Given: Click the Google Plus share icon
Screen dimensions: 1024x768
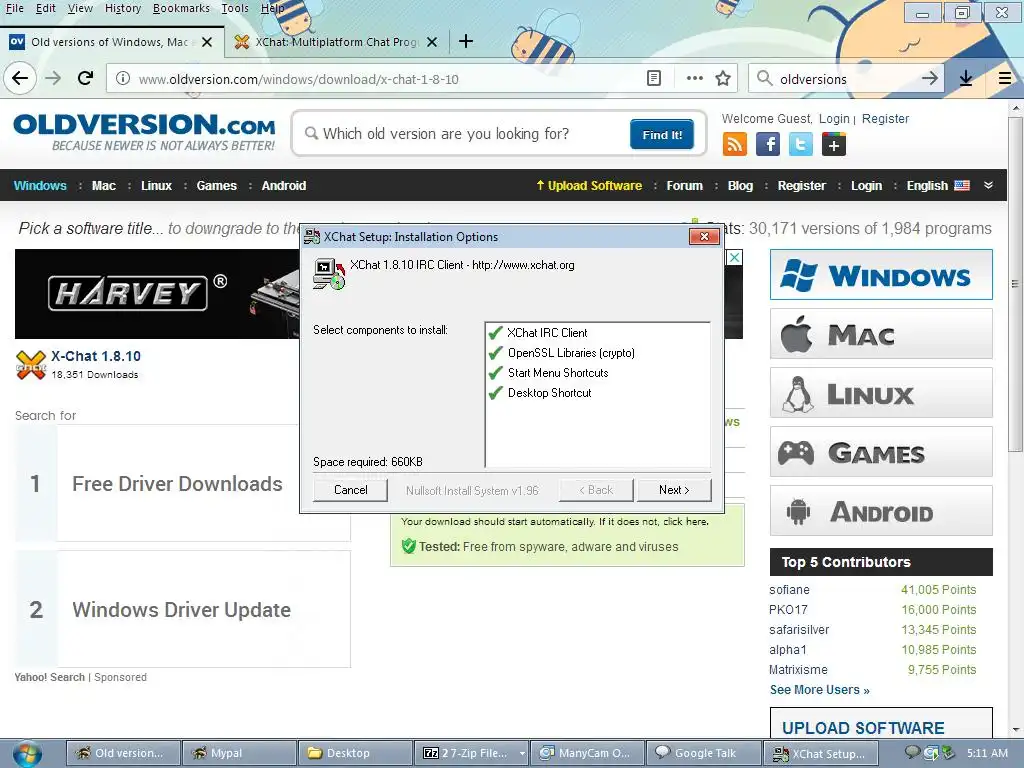Looking at the screenshot, I should pyautogui.click(x=834, y=144).
